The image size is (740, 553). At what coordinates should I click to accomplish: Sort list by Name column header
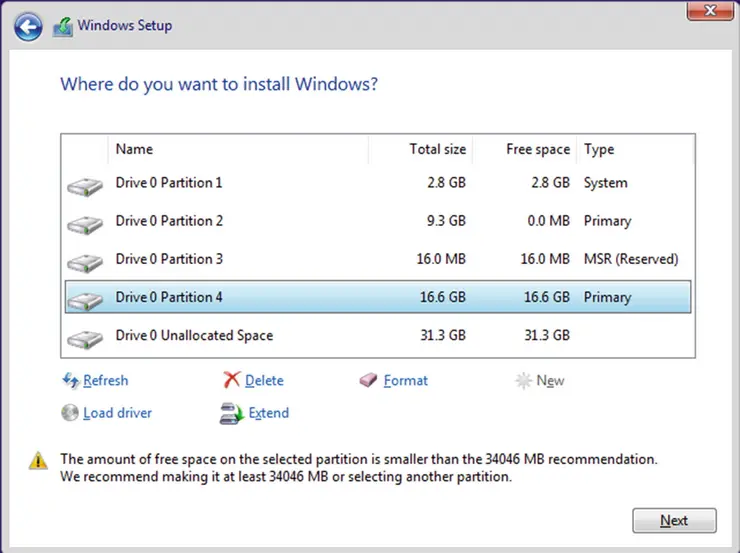coord(134,149)
